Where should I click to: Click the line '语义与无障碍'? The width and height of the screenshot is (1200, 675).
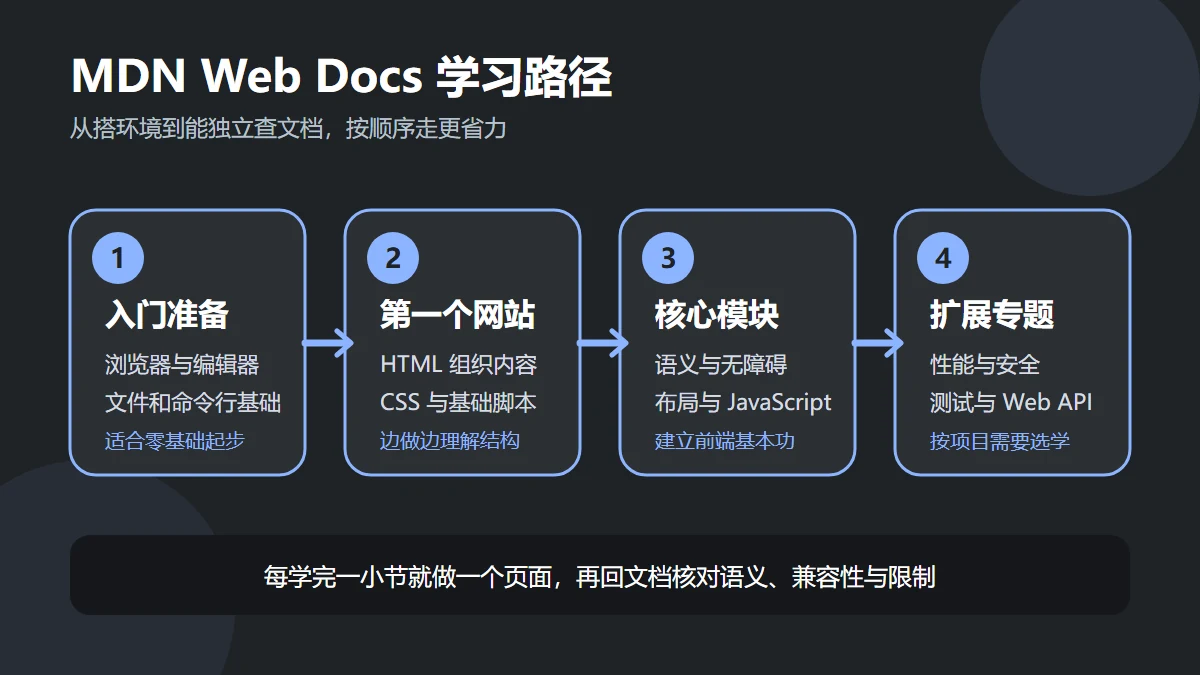coord(721,365)
